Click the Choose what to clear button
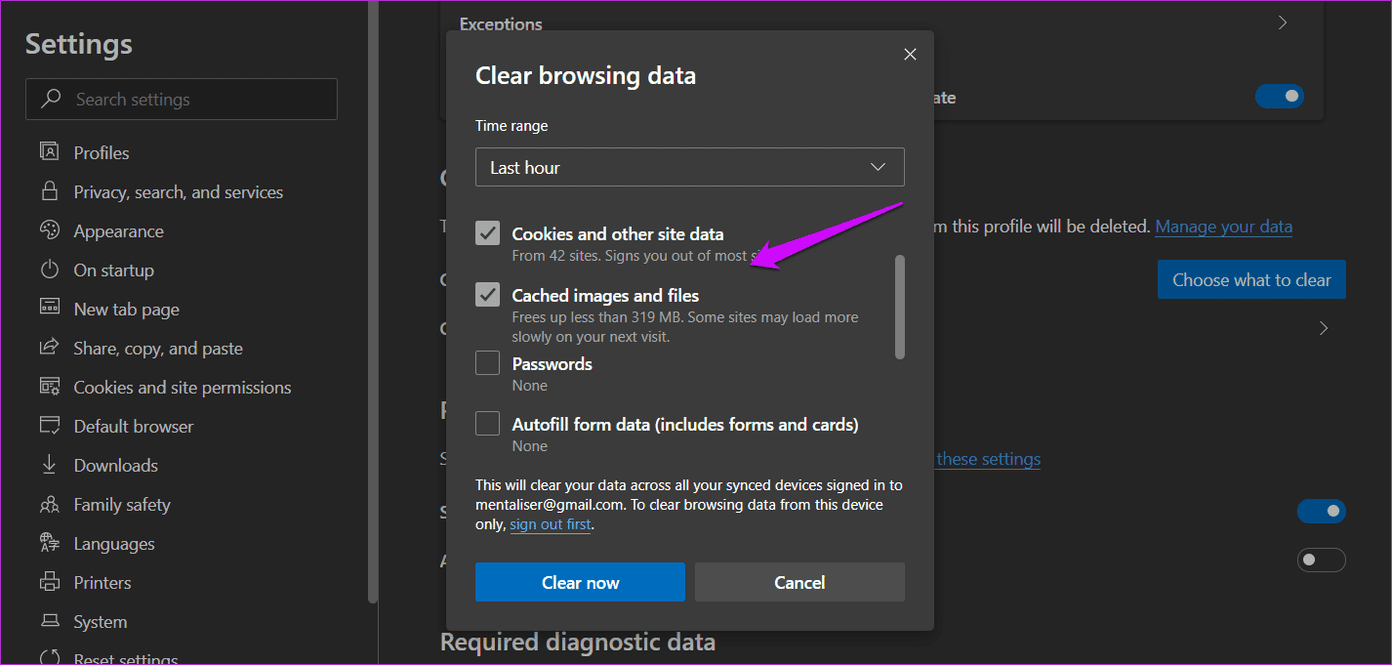The image size is (1392, 665). (x=1251, y=280)
